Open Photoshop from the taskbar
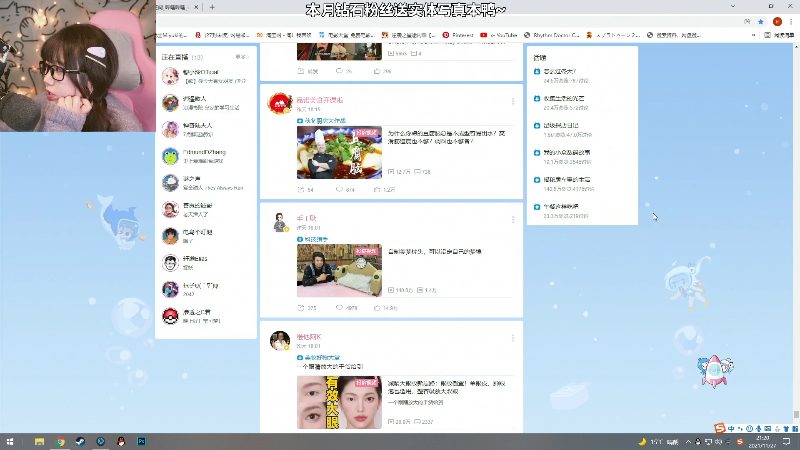 click(x=141, y=441)
